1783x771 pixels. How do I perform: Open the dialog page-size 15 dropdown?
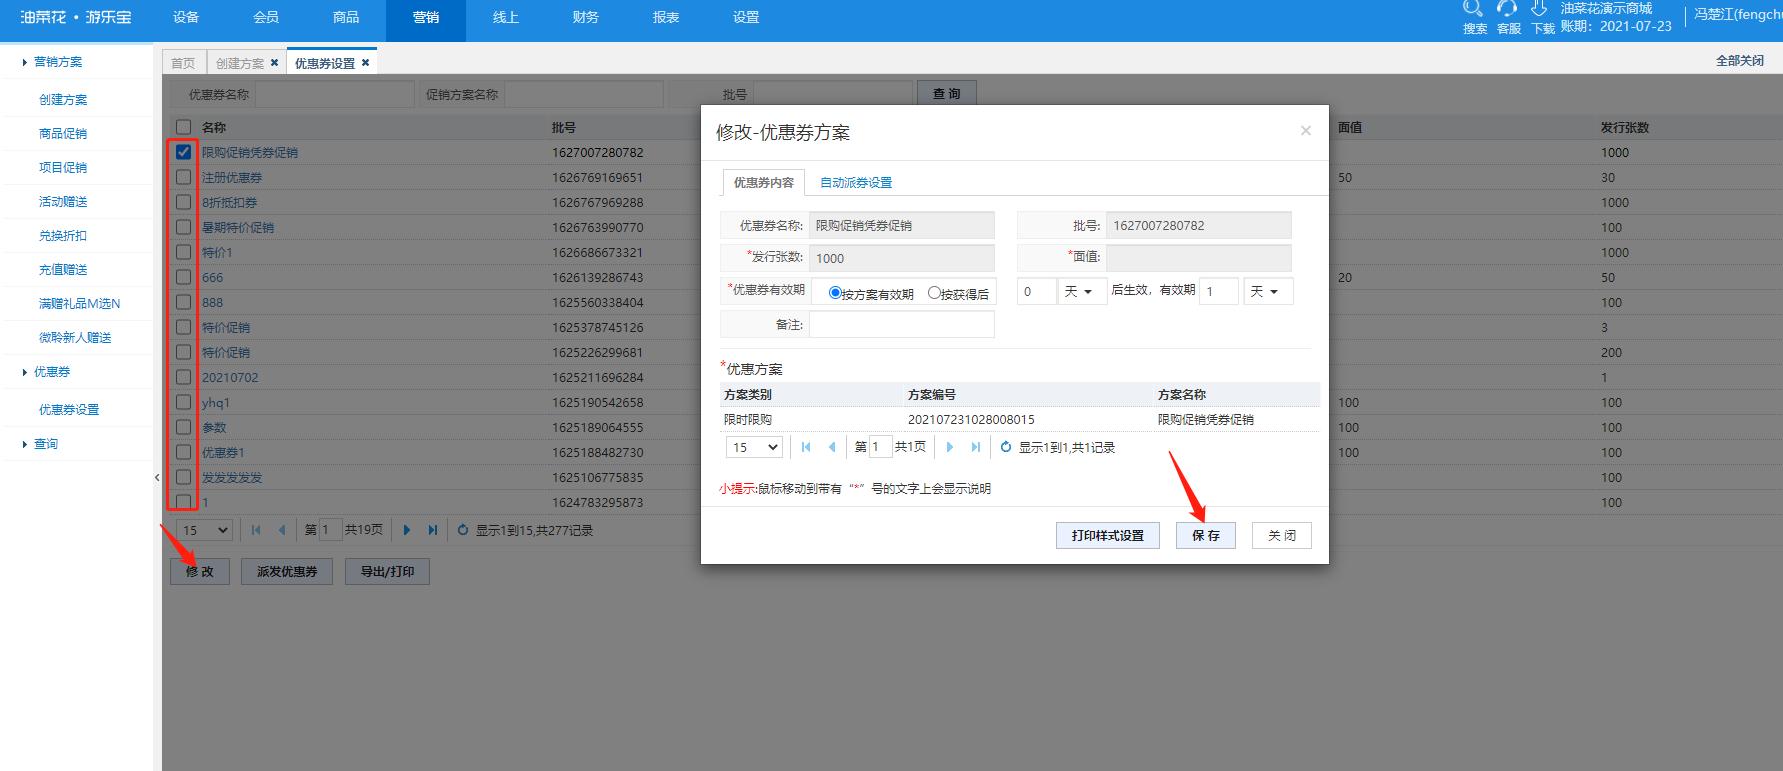coord(755,447)
